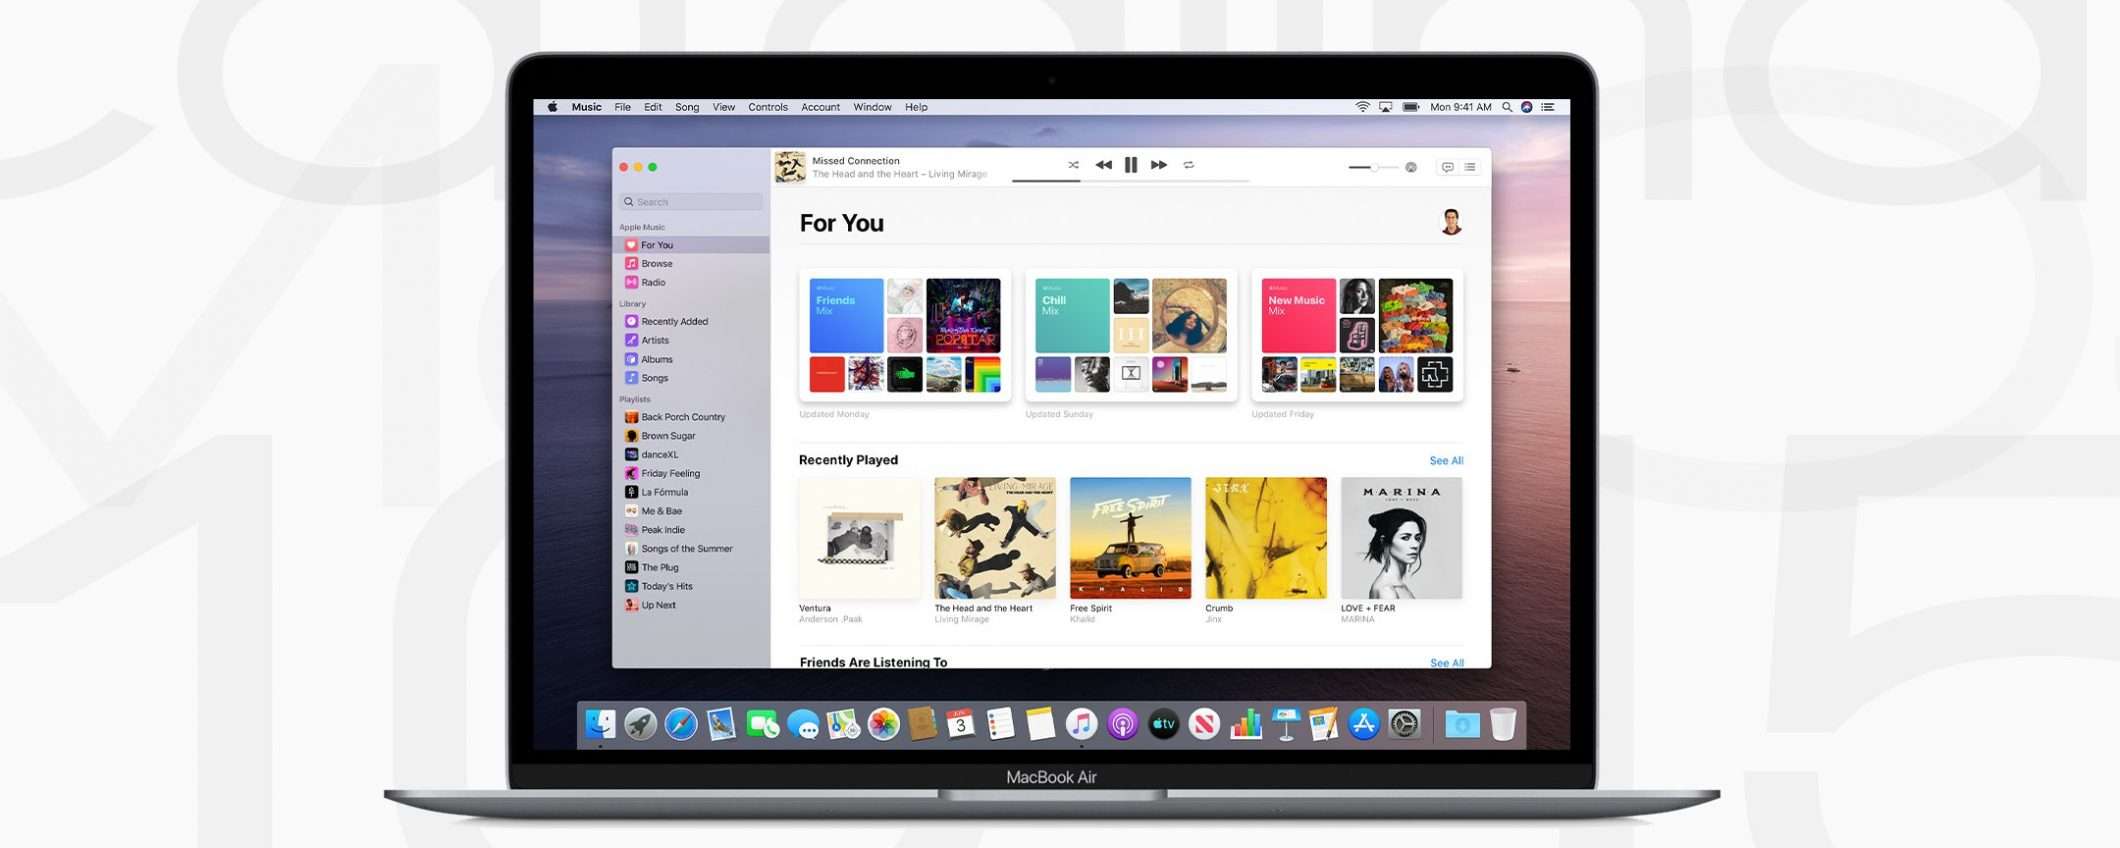Show the lyrics panel
The height and width of the screenshot is (848, 2120).
1447,167
